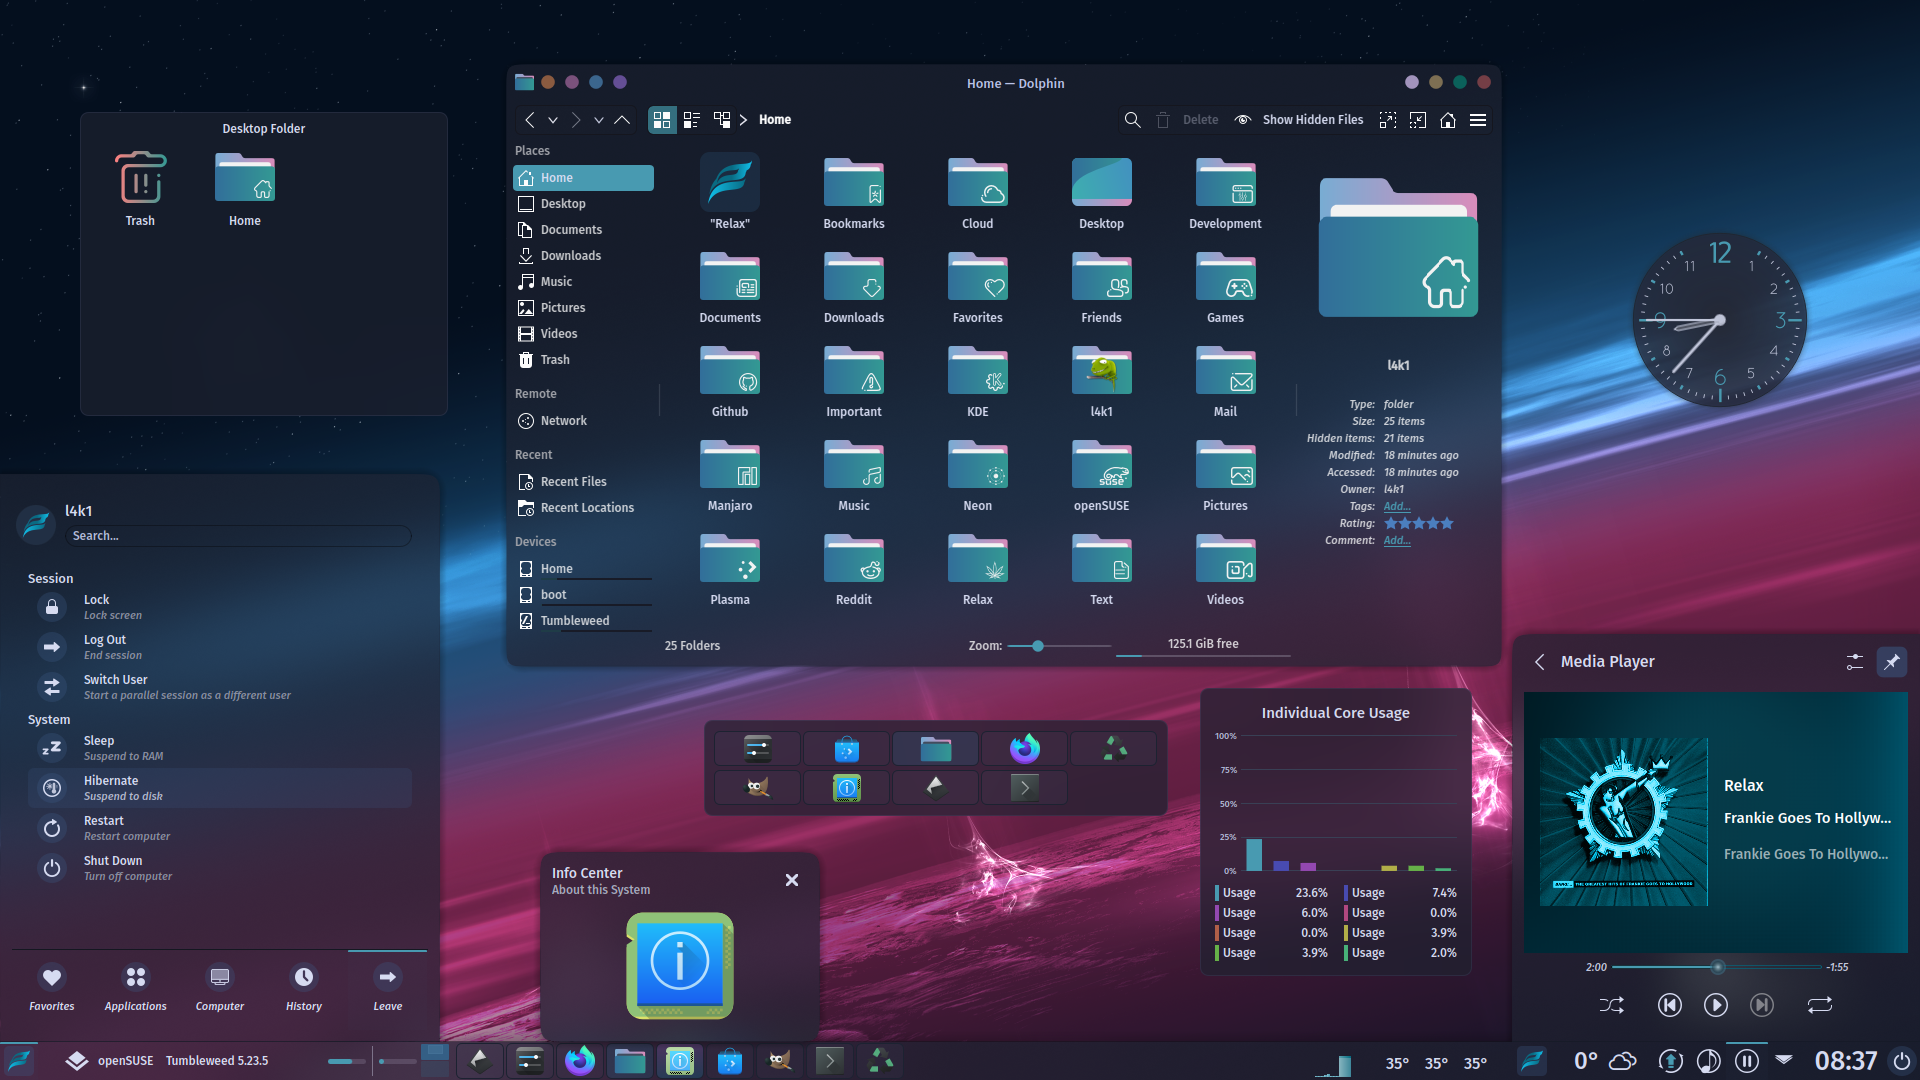Open Downloads in Places sidebar

click(x=583, y=256)
